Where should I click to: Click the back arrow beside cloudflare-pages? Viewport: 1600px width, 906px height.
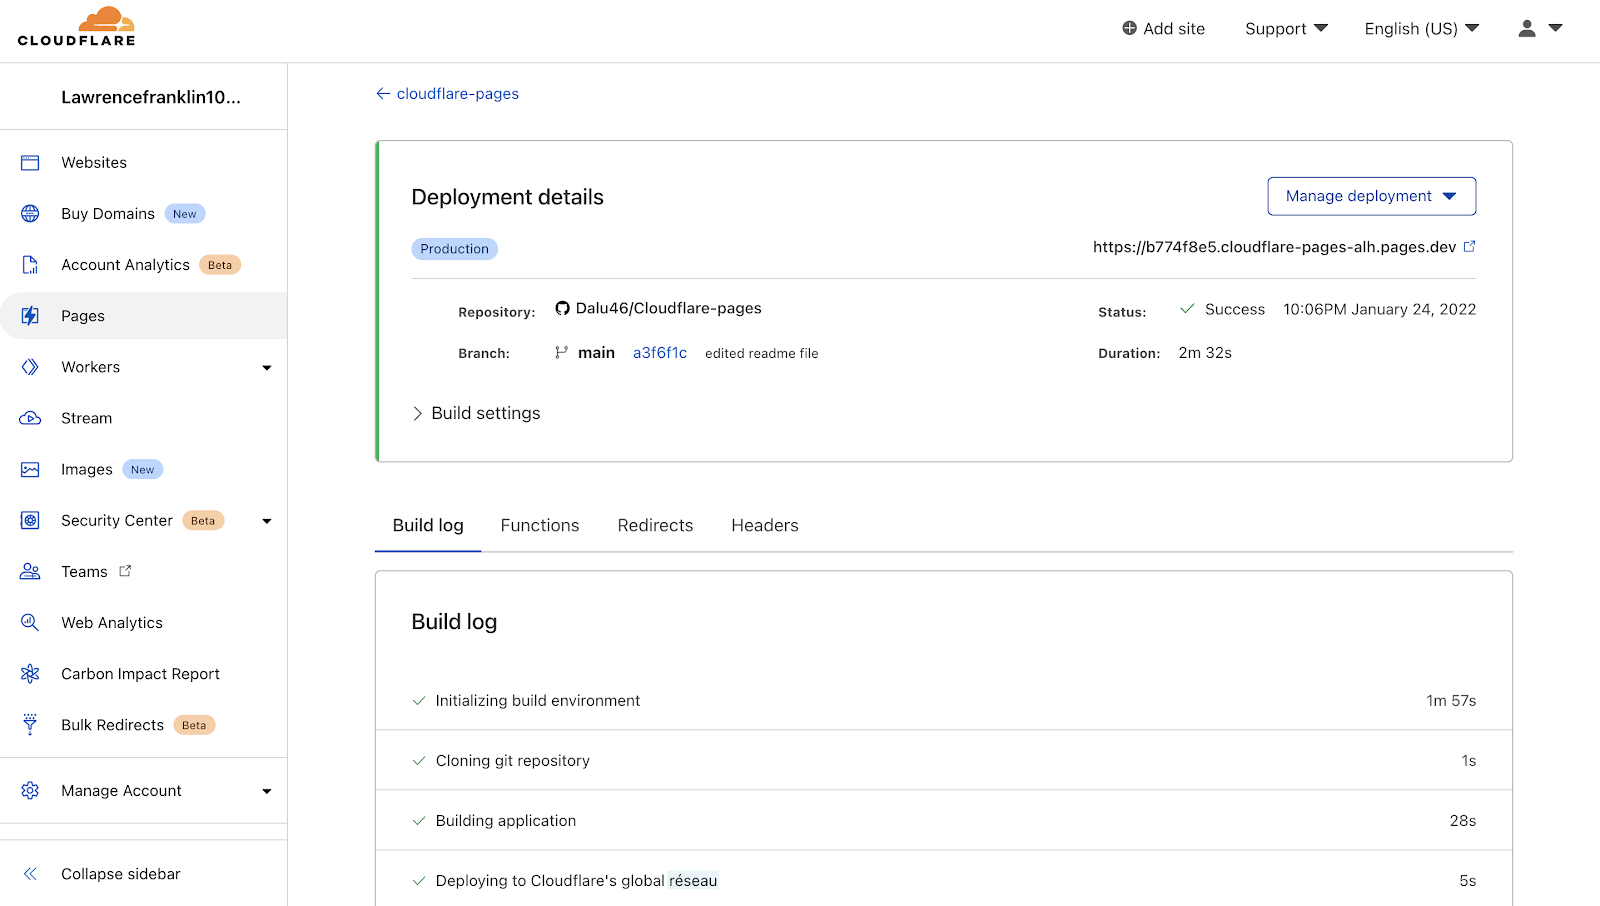[383, 94]
